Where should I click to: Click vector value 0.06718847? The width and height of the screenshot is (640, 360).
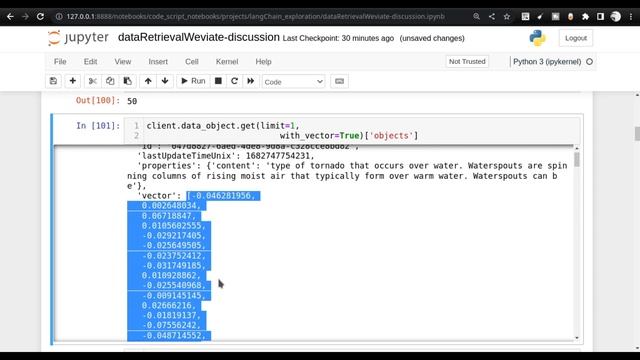pos(169,216)
